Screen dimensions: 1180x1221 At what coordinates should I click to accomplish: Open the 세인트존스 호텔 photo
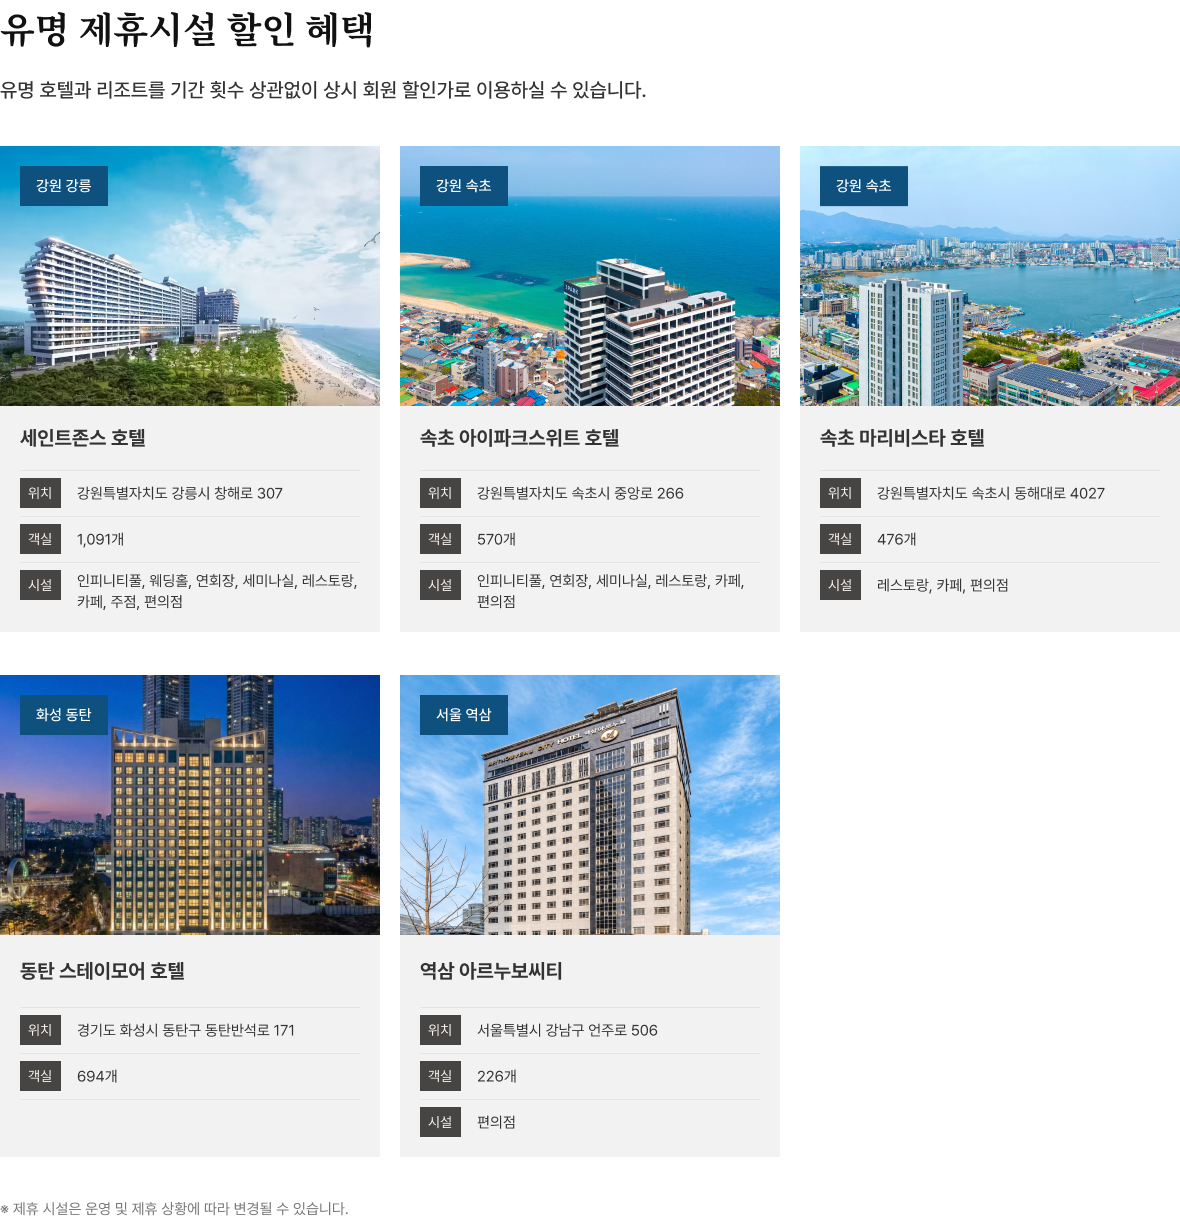click(x=190, y=276)
